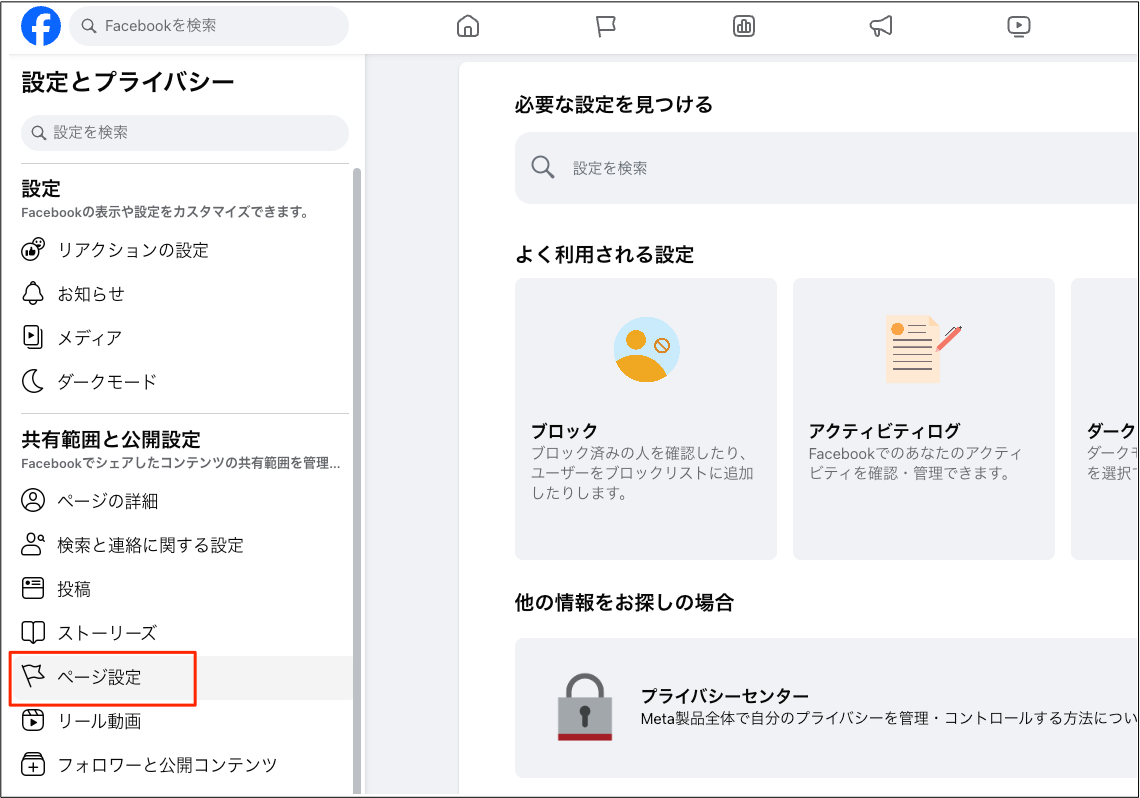Screen dimensions: 1140x798
Task: Click the 他の情報をお探しの場合 heading
Action: [624, 602]
